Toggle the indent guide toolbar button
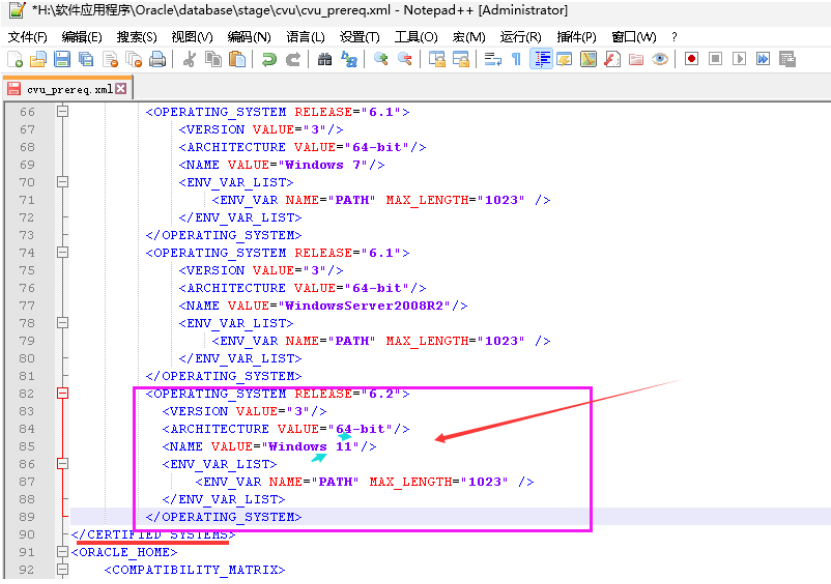The height and width of the screenshot is (584, 831). click(x=541, y=60)
